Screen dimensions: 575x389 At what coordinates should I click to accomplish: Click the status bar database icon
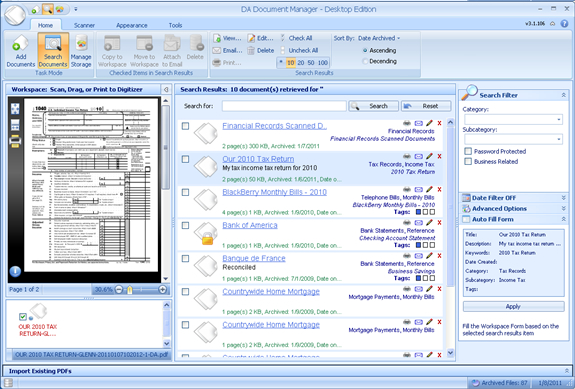(x=8, y=383)
